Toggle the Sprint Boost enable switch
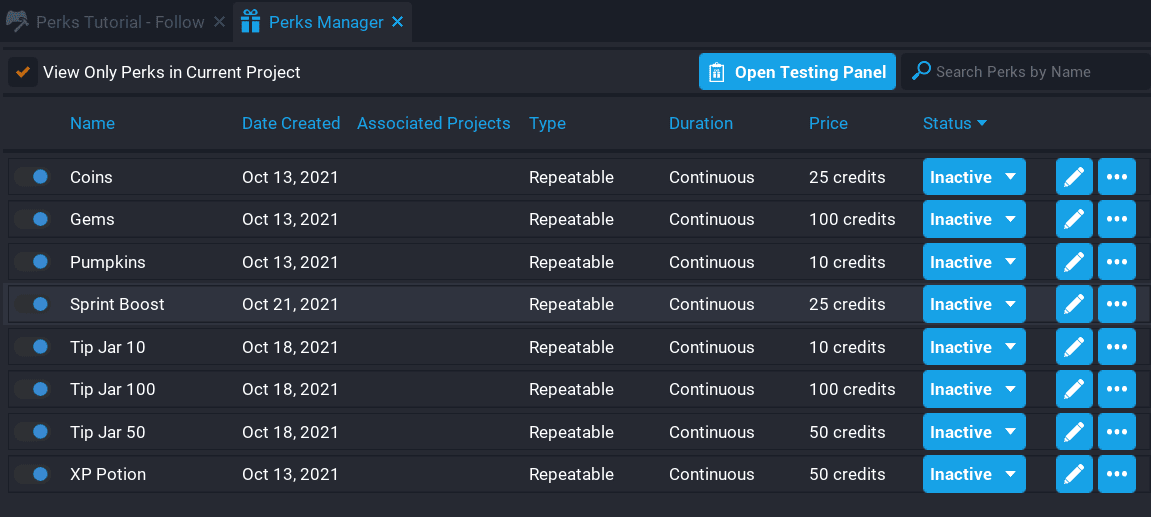This screenshot has width=1151, height=517. (x=32, y=304)
